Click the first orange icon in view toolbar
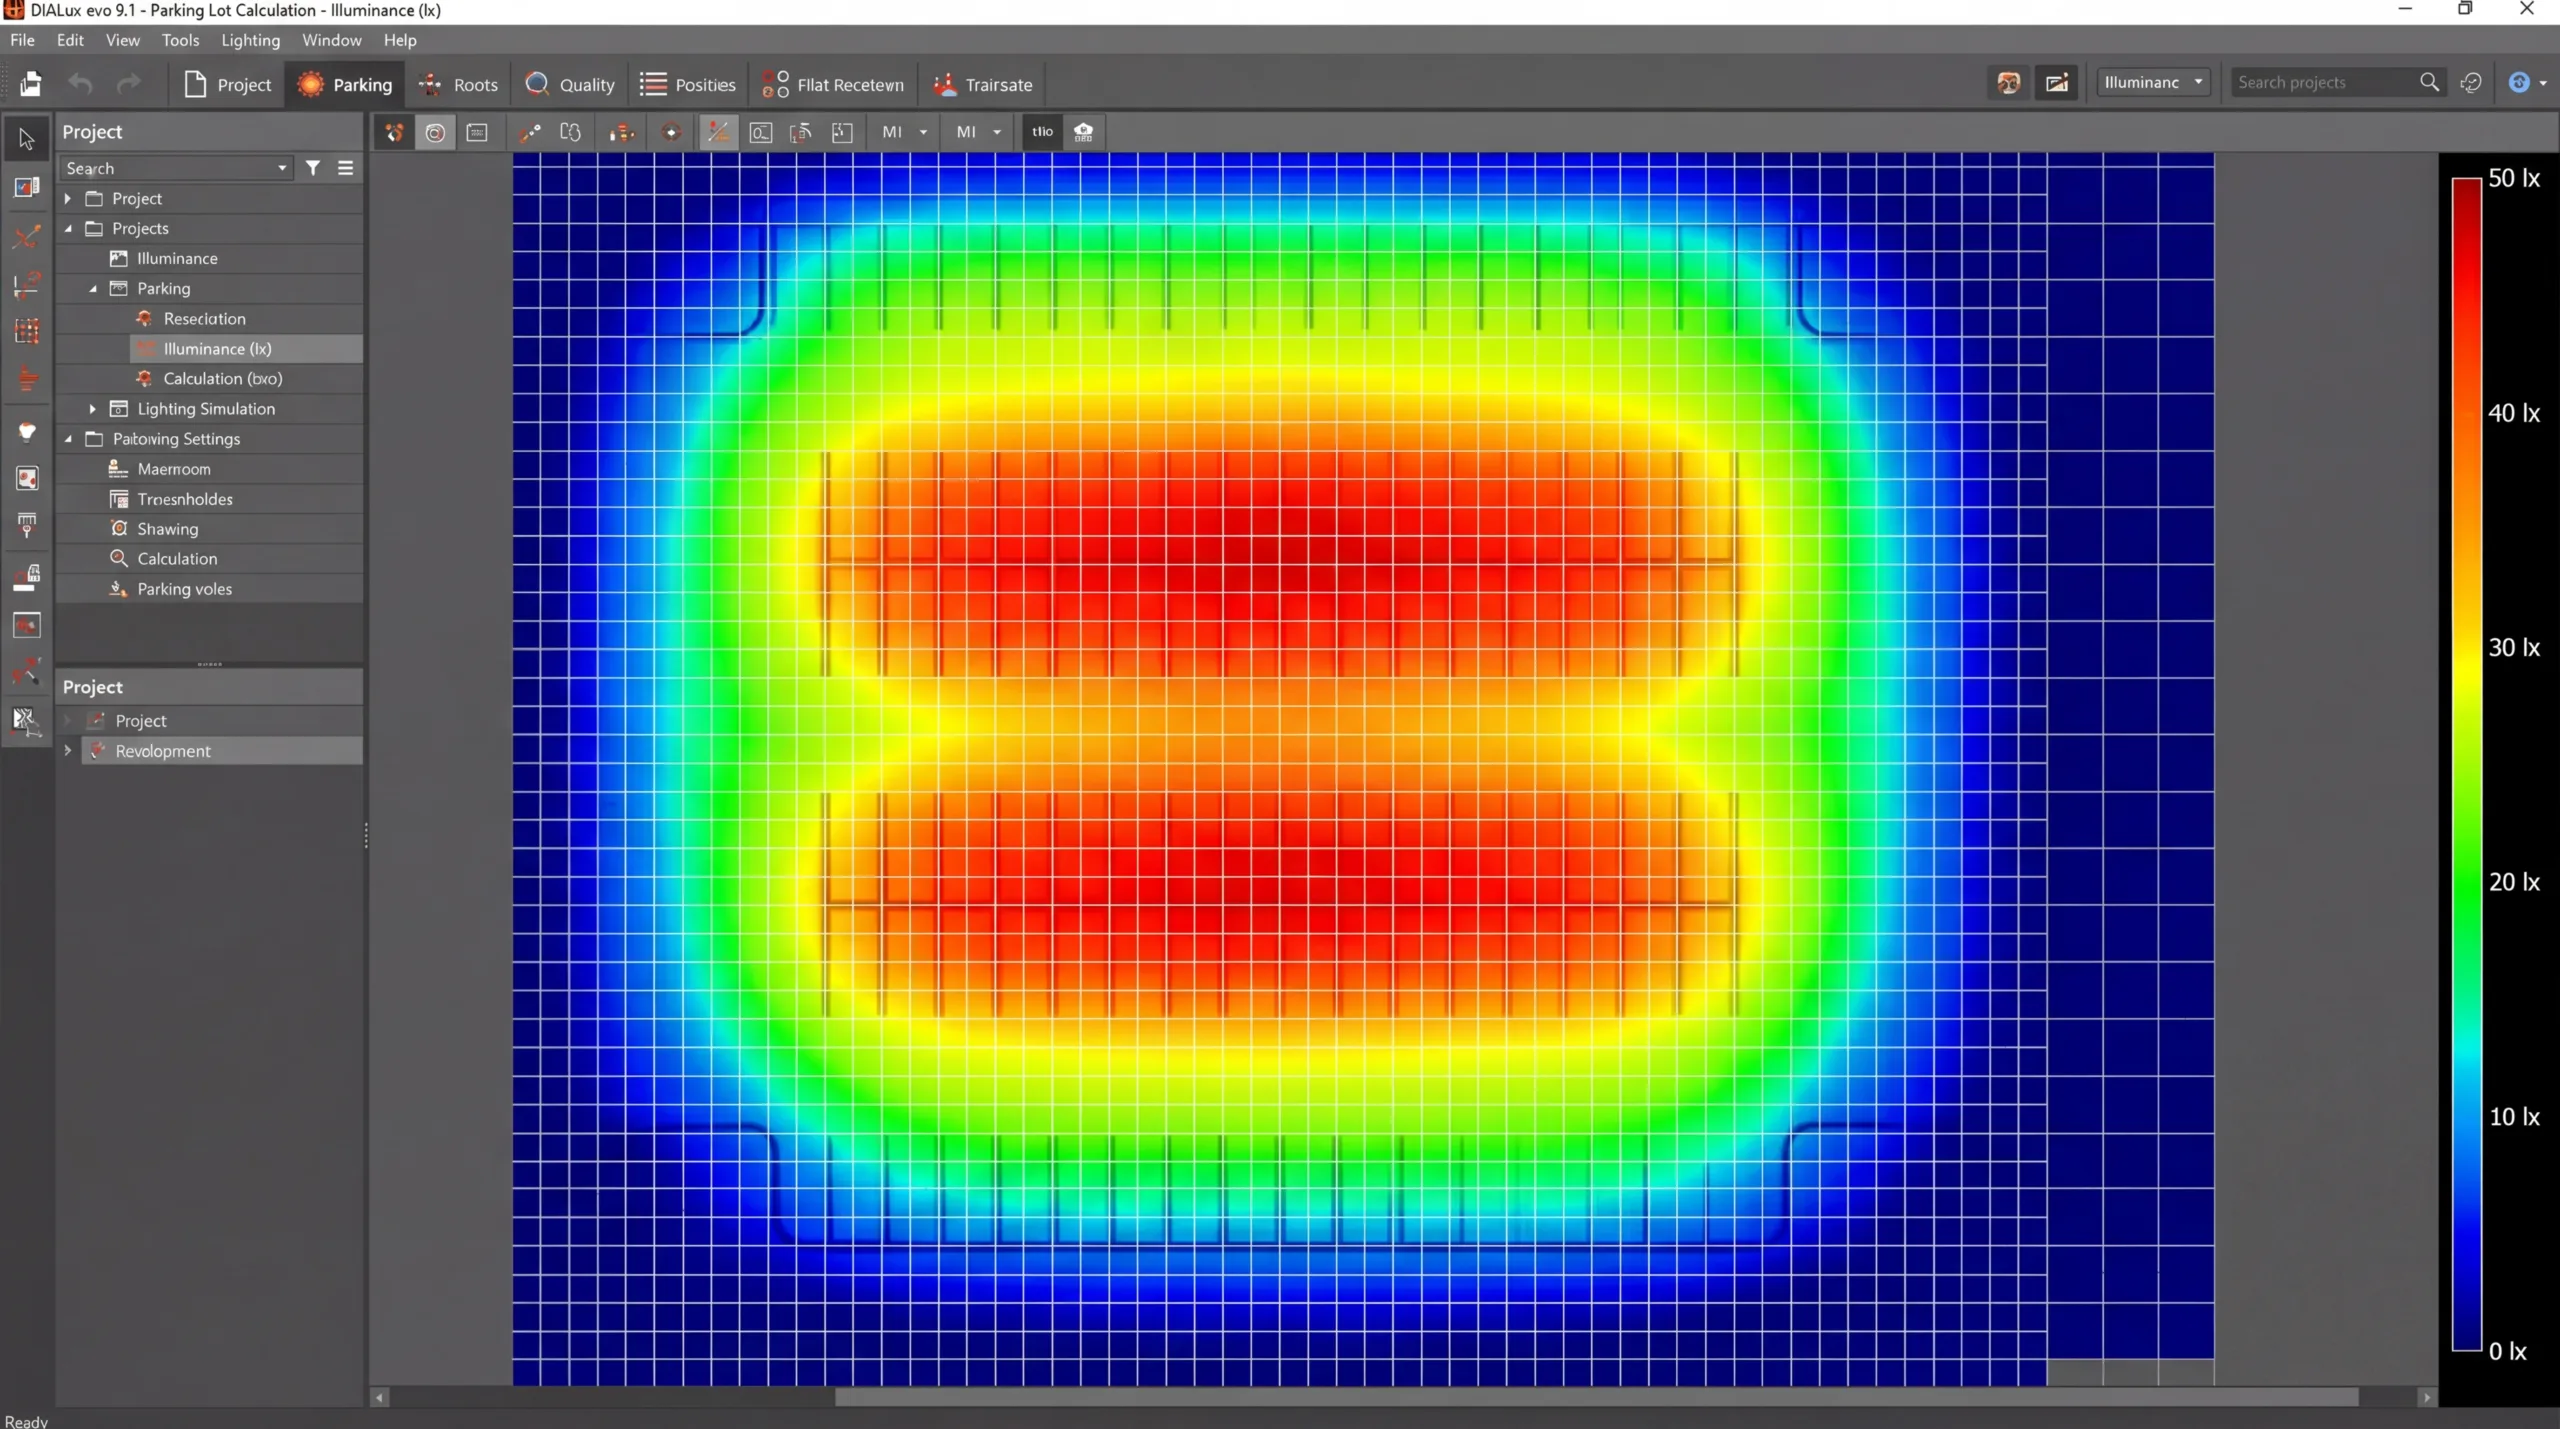 pos(394,132)
